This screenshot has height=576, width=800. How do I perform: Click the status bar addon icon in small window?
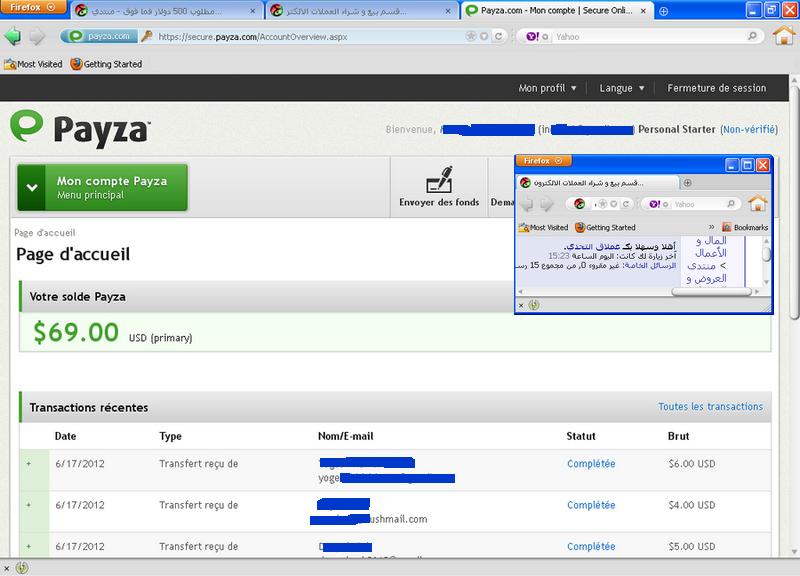[534, 305]
